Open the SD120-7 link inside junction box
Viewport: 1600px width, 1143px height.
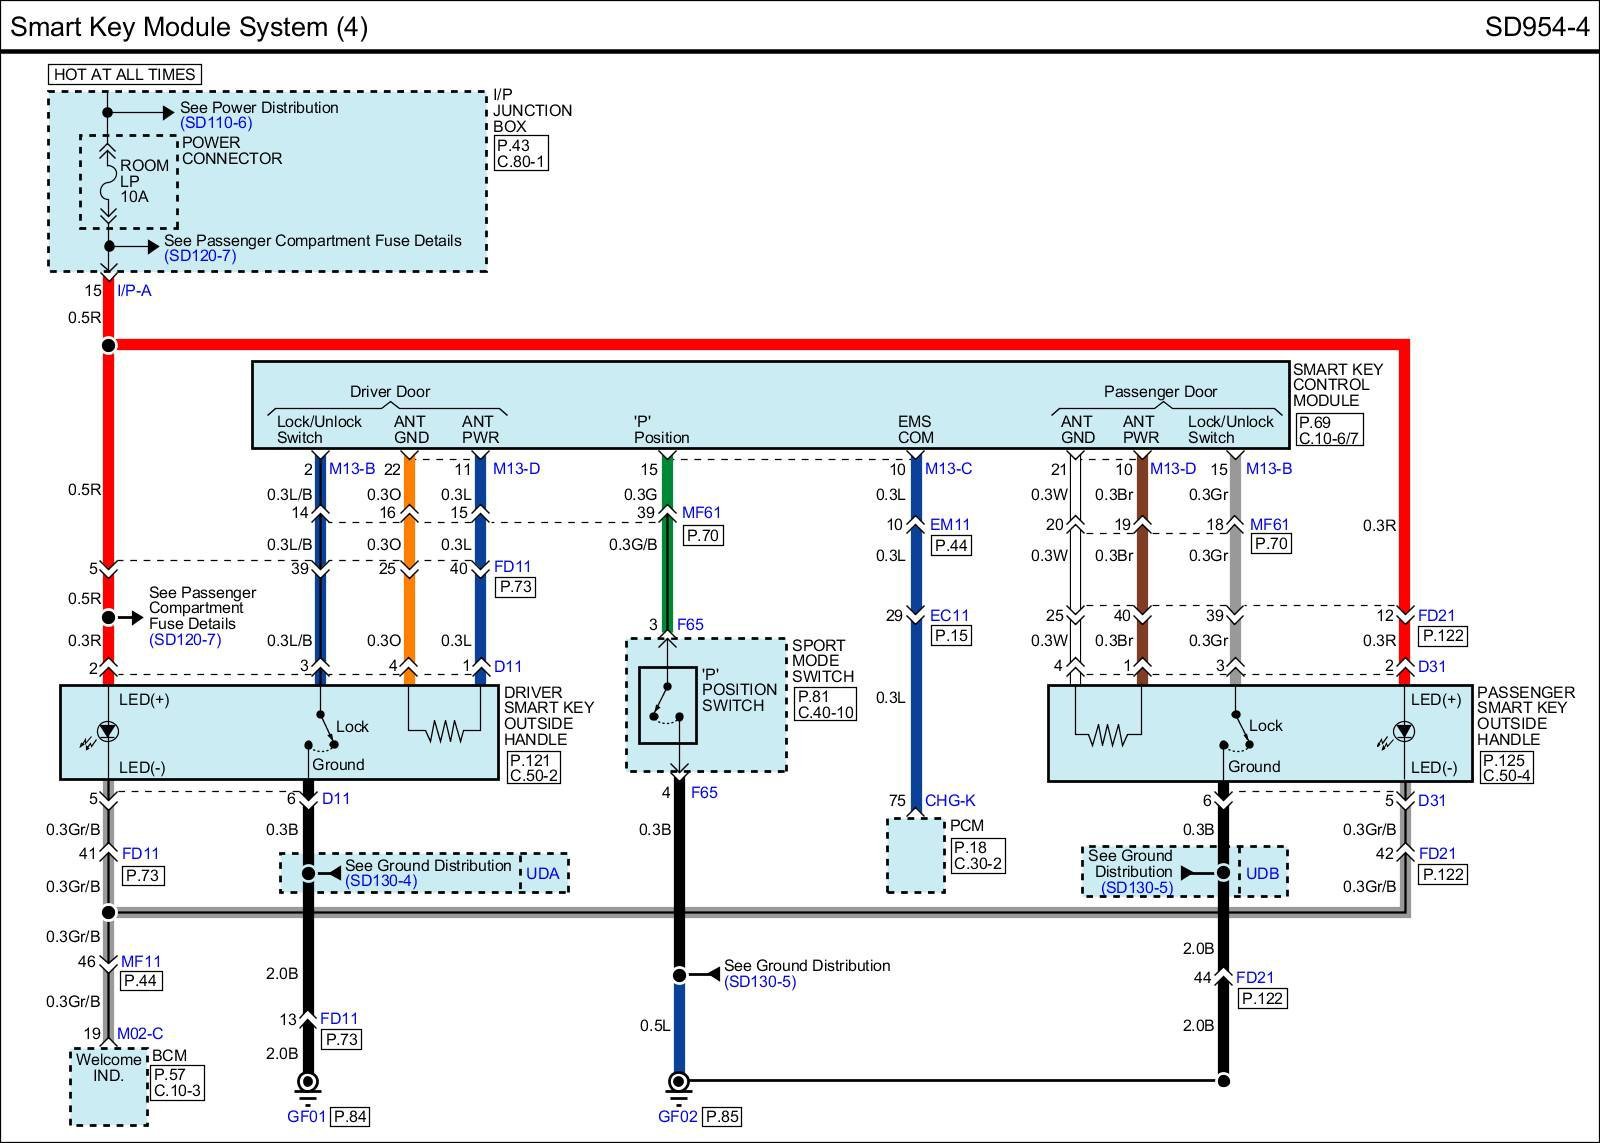(x=200, y=256)
